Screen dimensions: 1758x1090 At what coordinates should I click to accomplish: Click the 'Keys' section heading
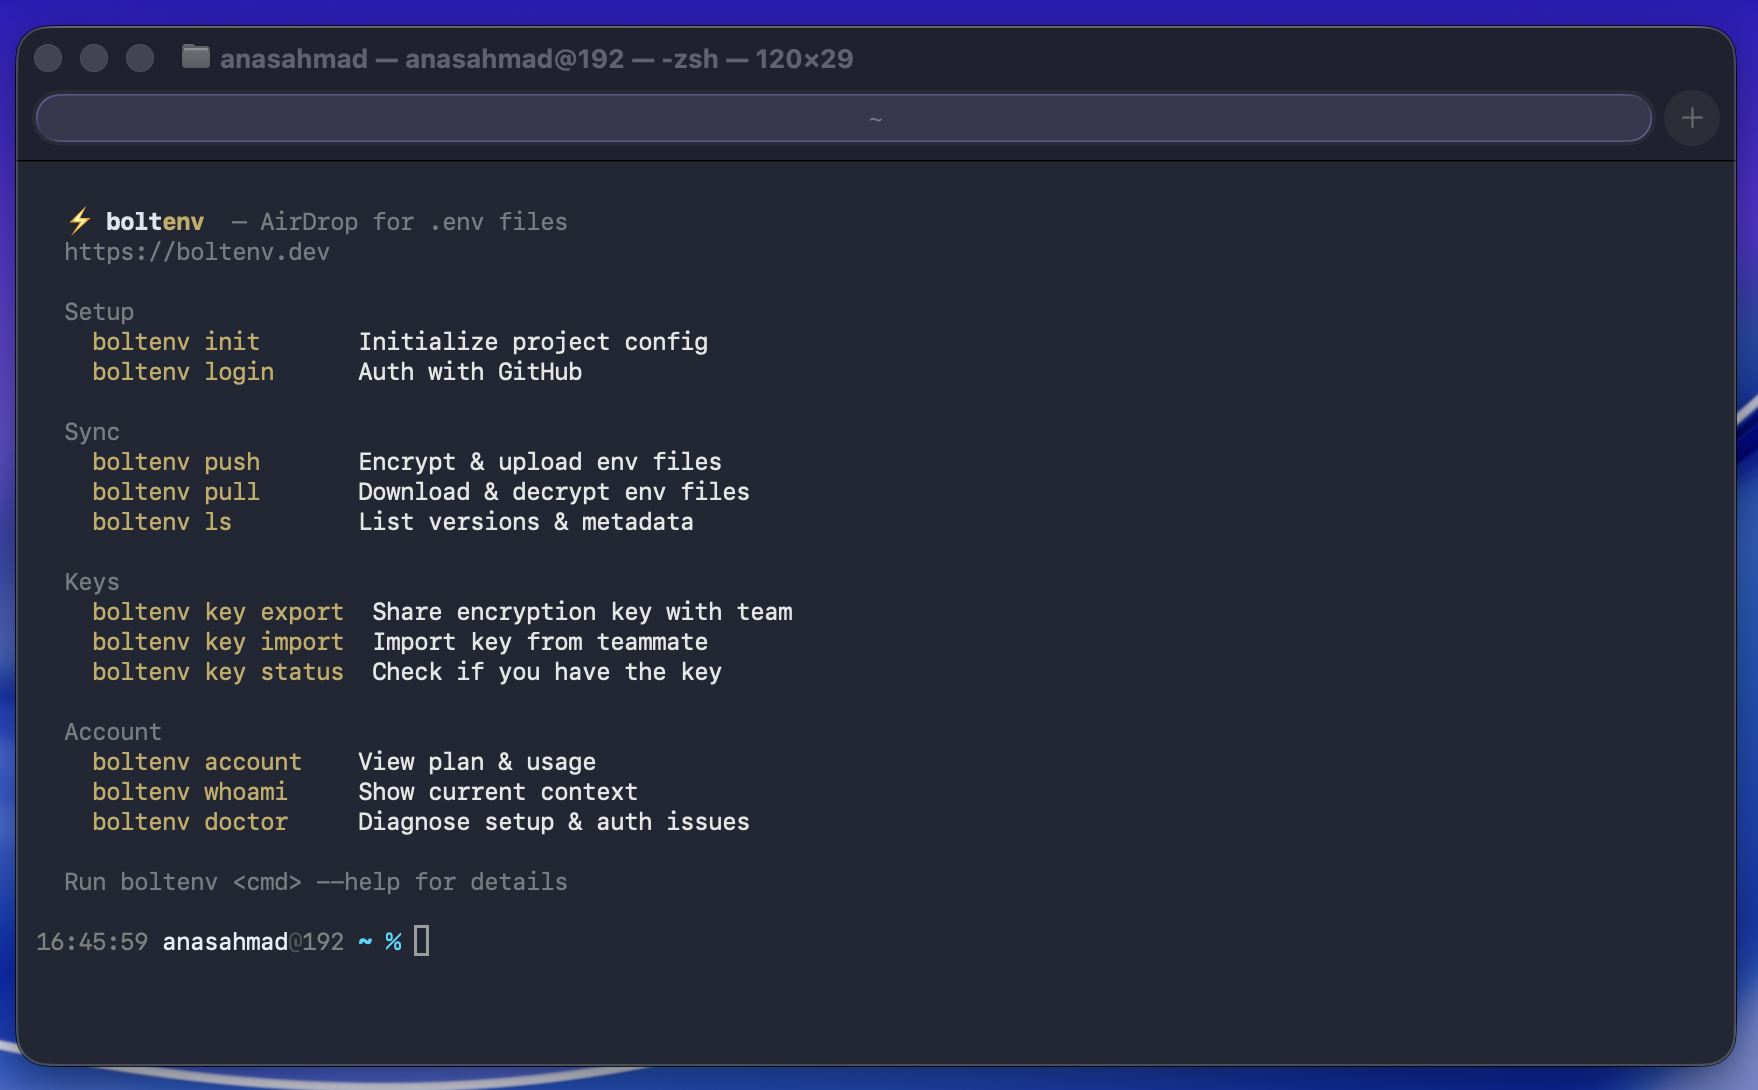click(92, 582)
